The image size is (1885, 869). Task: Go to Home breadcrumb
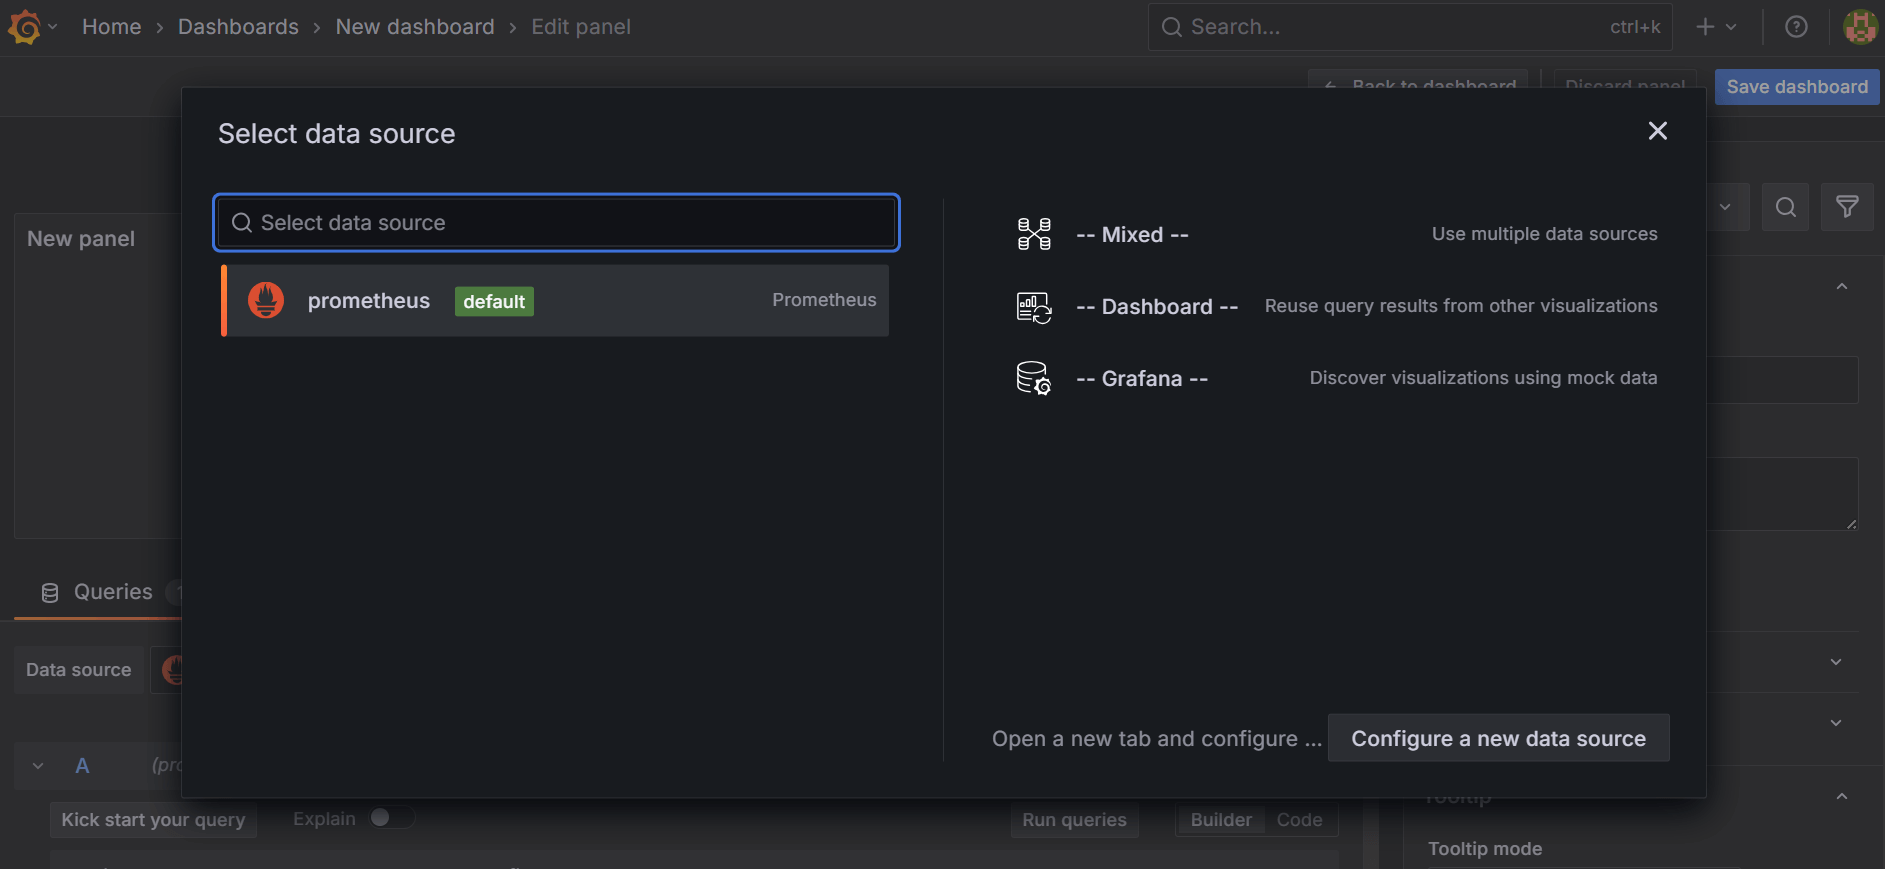[111, 27]
